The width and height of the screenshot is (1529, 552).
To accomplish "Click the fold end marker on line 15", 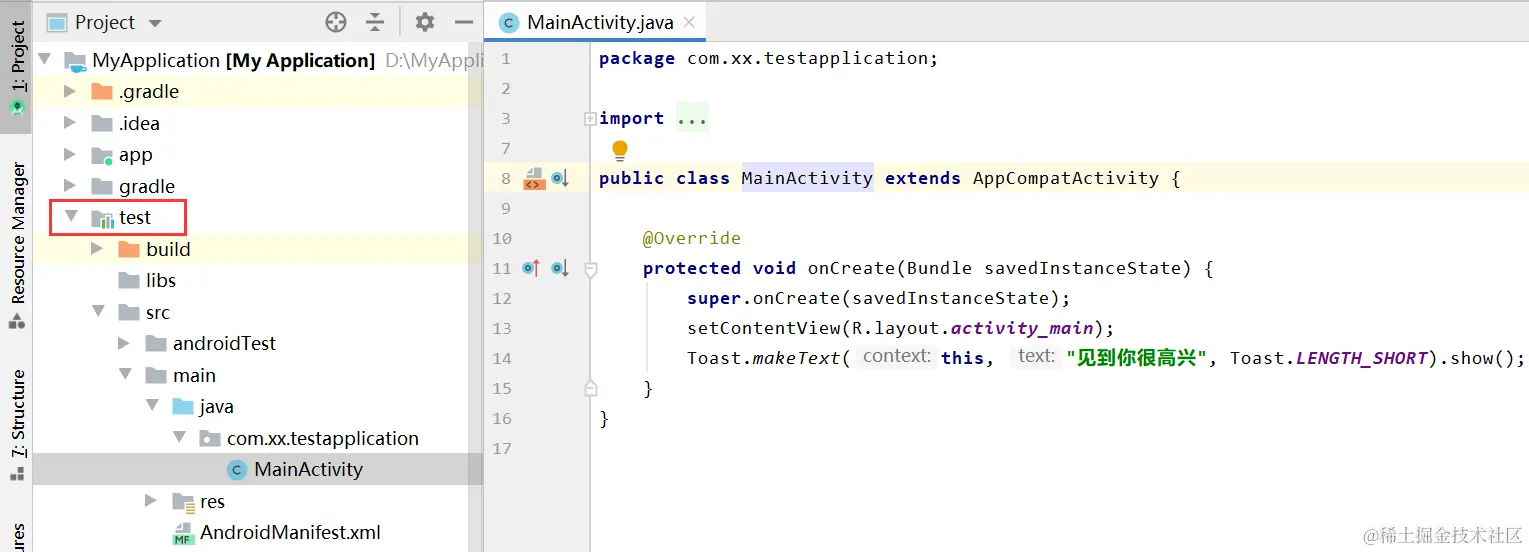I will tap(590, 388).
